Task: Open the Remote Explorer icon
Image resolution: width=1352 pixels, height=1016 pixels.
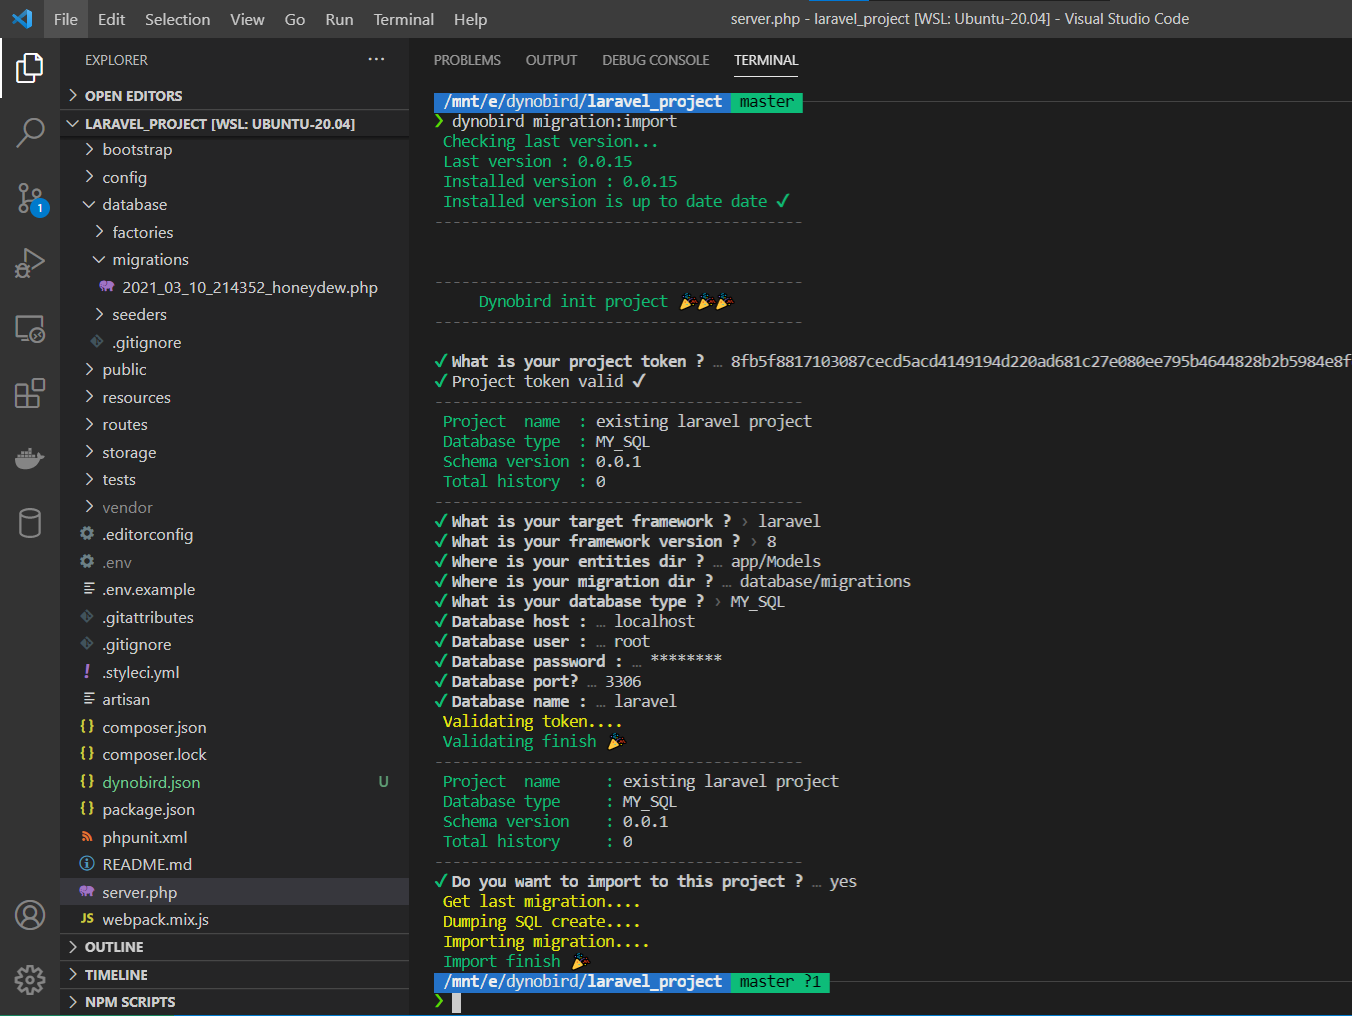Action: pyautogui.click(x=30, y=328)
